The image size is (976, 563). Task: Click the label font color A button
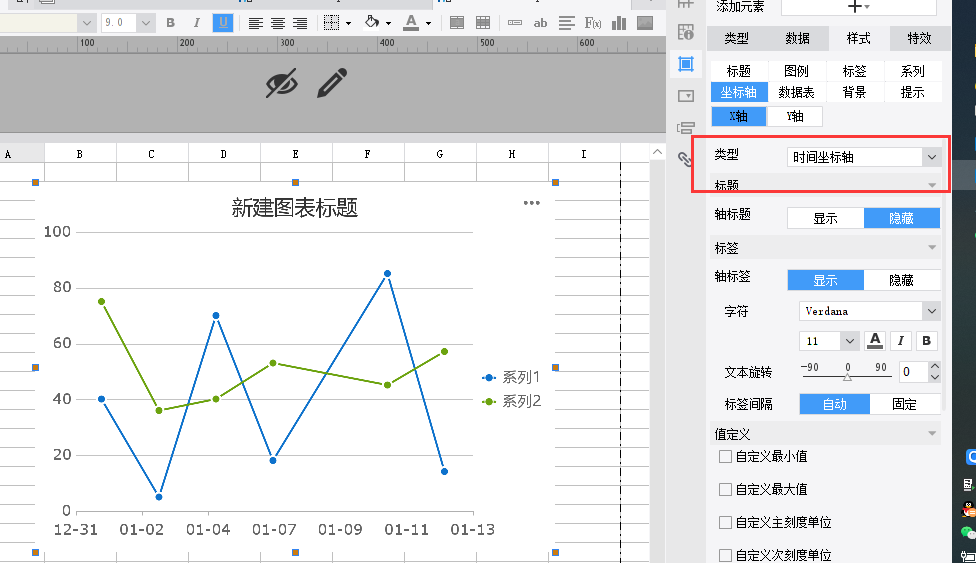click(875, 341)
